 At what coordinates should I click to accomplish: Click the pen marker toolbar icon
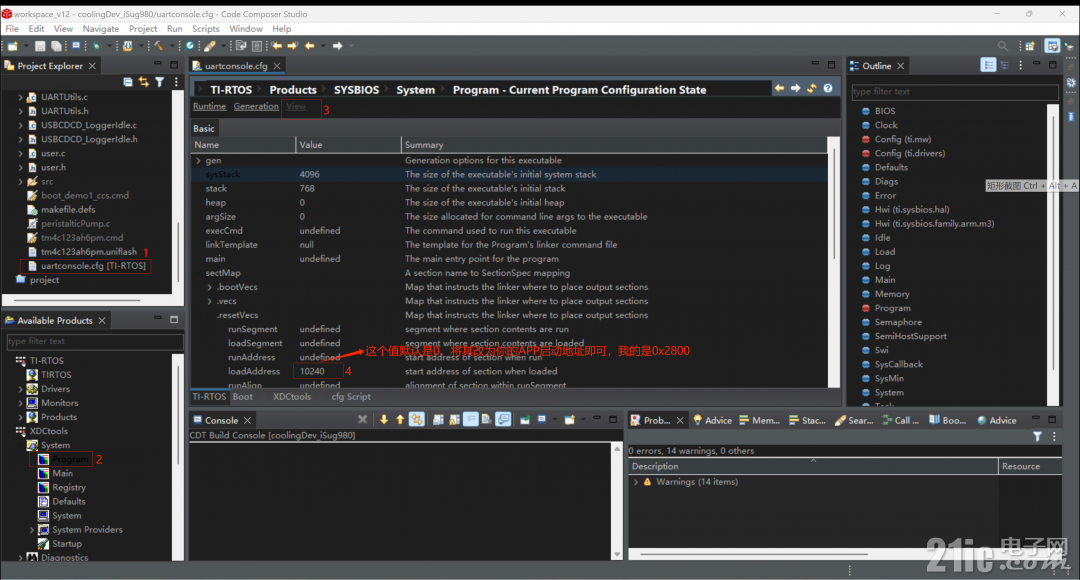(x=210, y=46)
